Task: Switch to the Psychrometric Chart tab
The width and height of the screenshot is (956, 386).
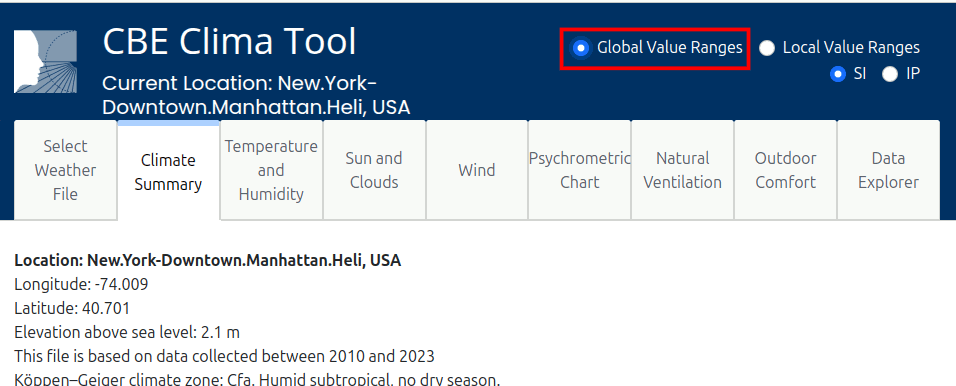Action: (580, 170)
